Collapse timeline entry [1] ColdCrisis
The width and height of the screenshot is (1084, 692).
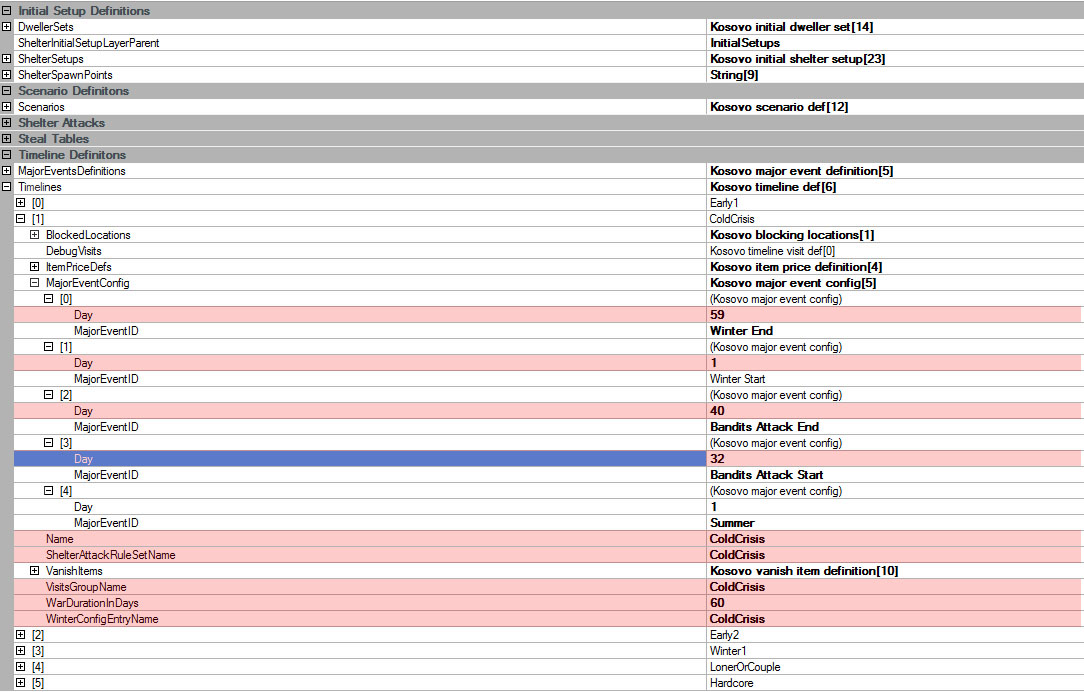20,218
